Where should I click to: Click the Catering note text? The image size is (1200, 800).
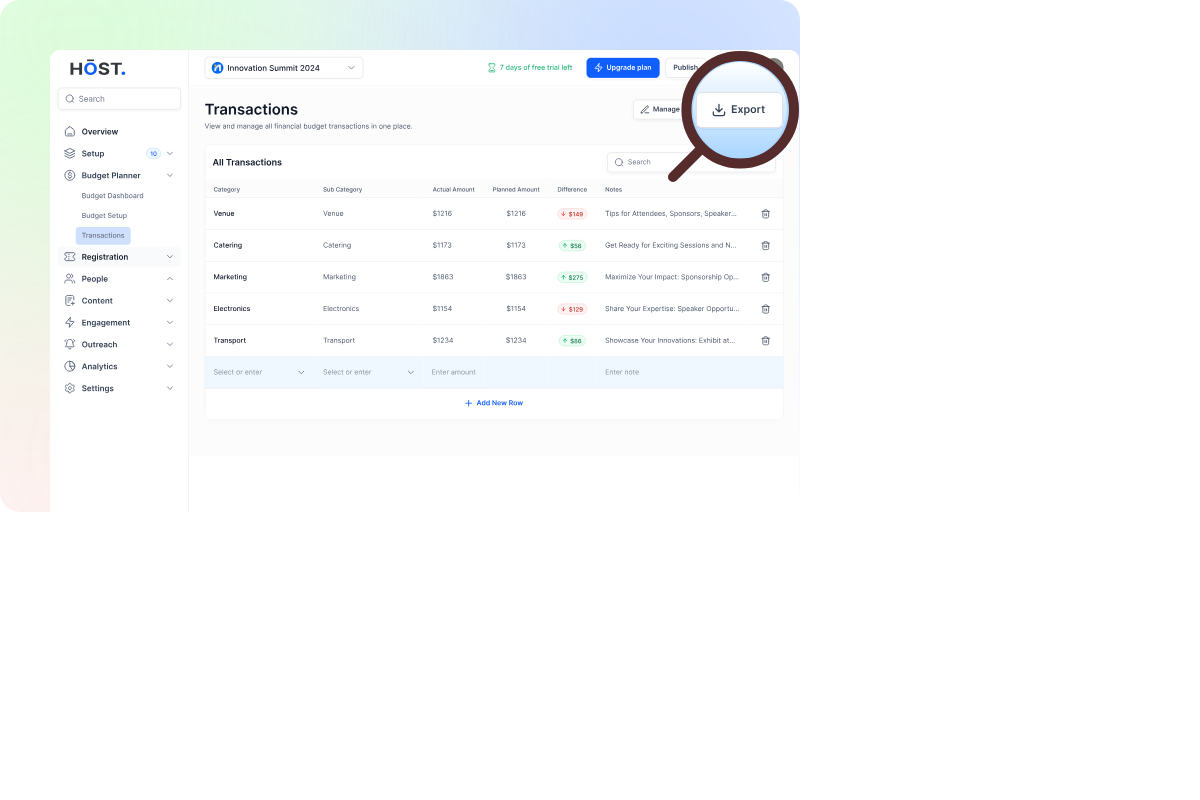671,246
